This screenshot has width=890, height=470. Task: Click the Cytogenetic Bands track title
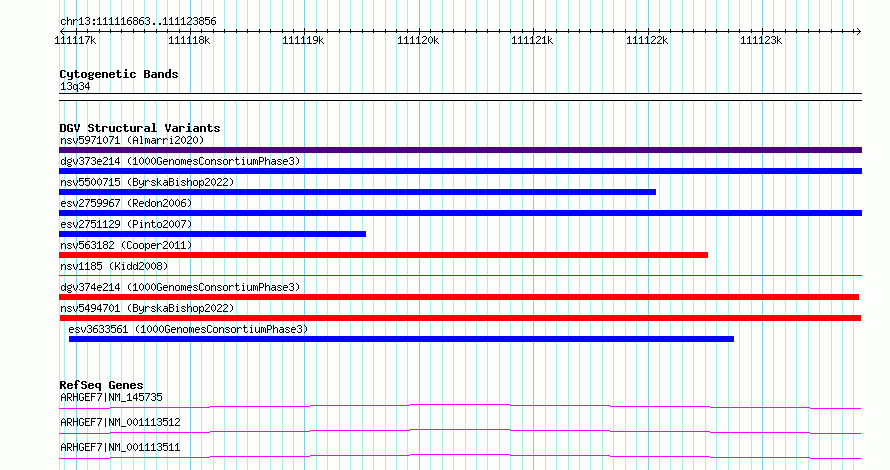[119, 74]
